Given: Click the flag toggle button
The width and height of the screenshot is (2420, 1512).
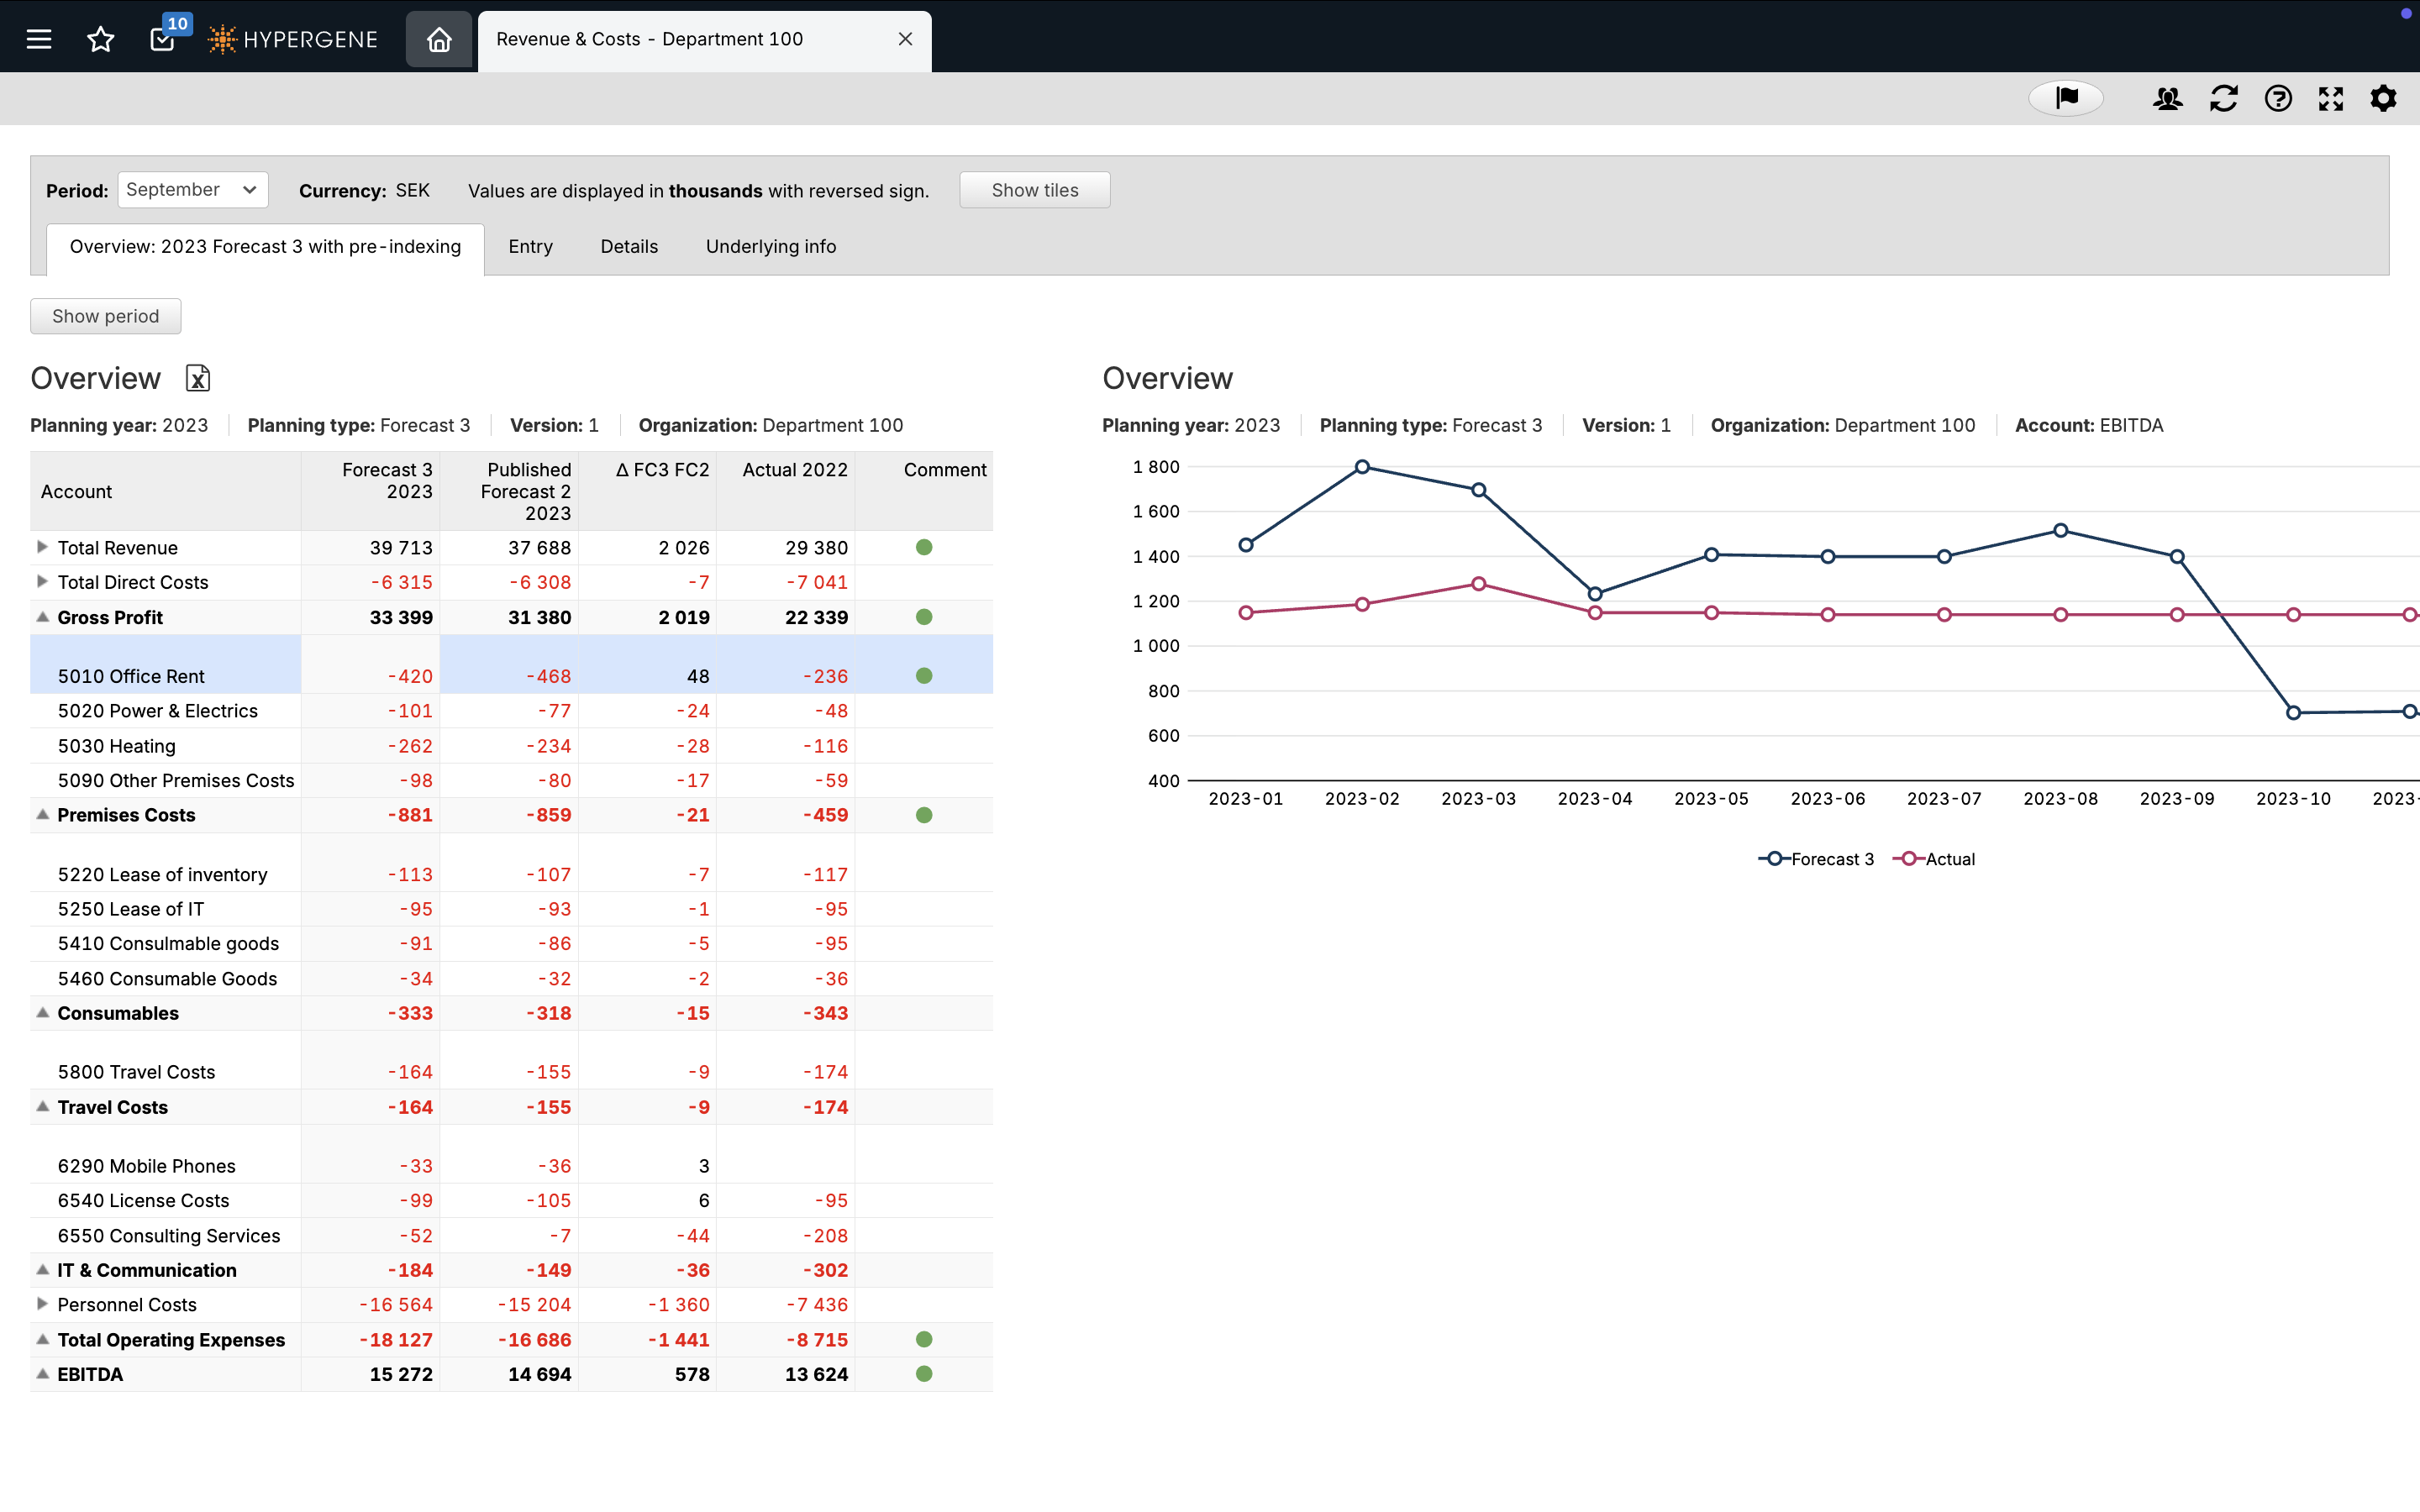Looking at the screenshot, I should click(2066, 98).
